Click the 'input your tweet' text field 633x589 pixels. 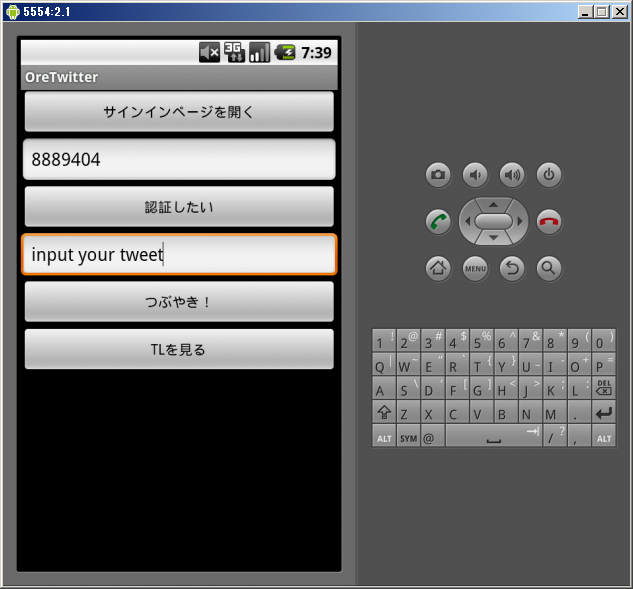pos(179,254)
